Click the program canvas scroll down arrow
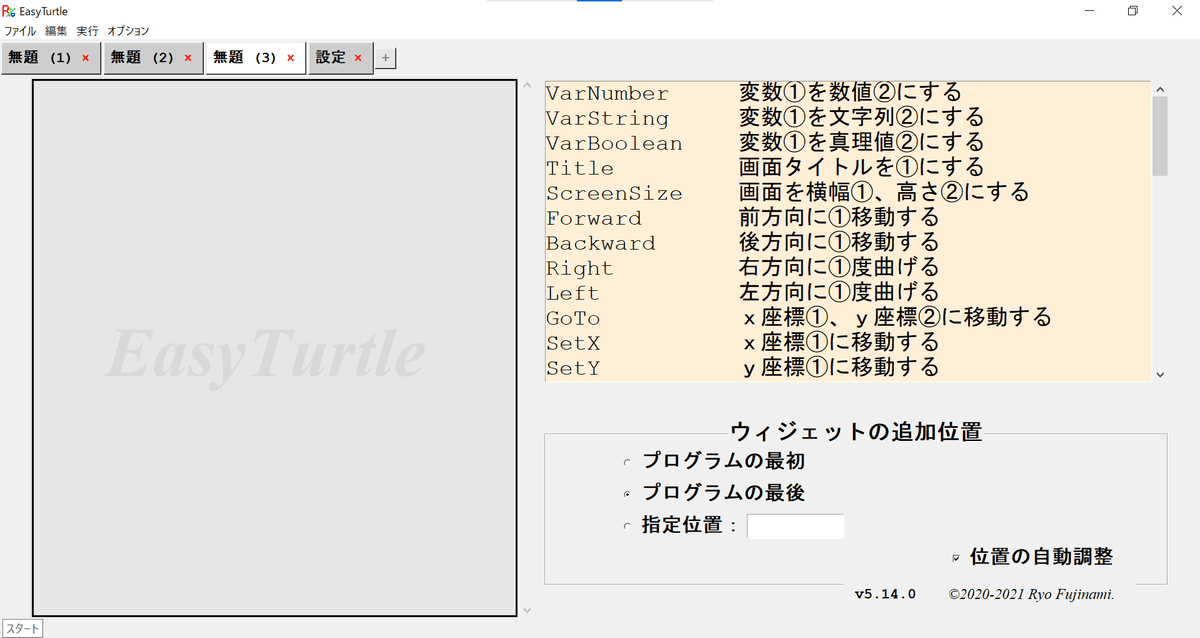 coord(527,609)
